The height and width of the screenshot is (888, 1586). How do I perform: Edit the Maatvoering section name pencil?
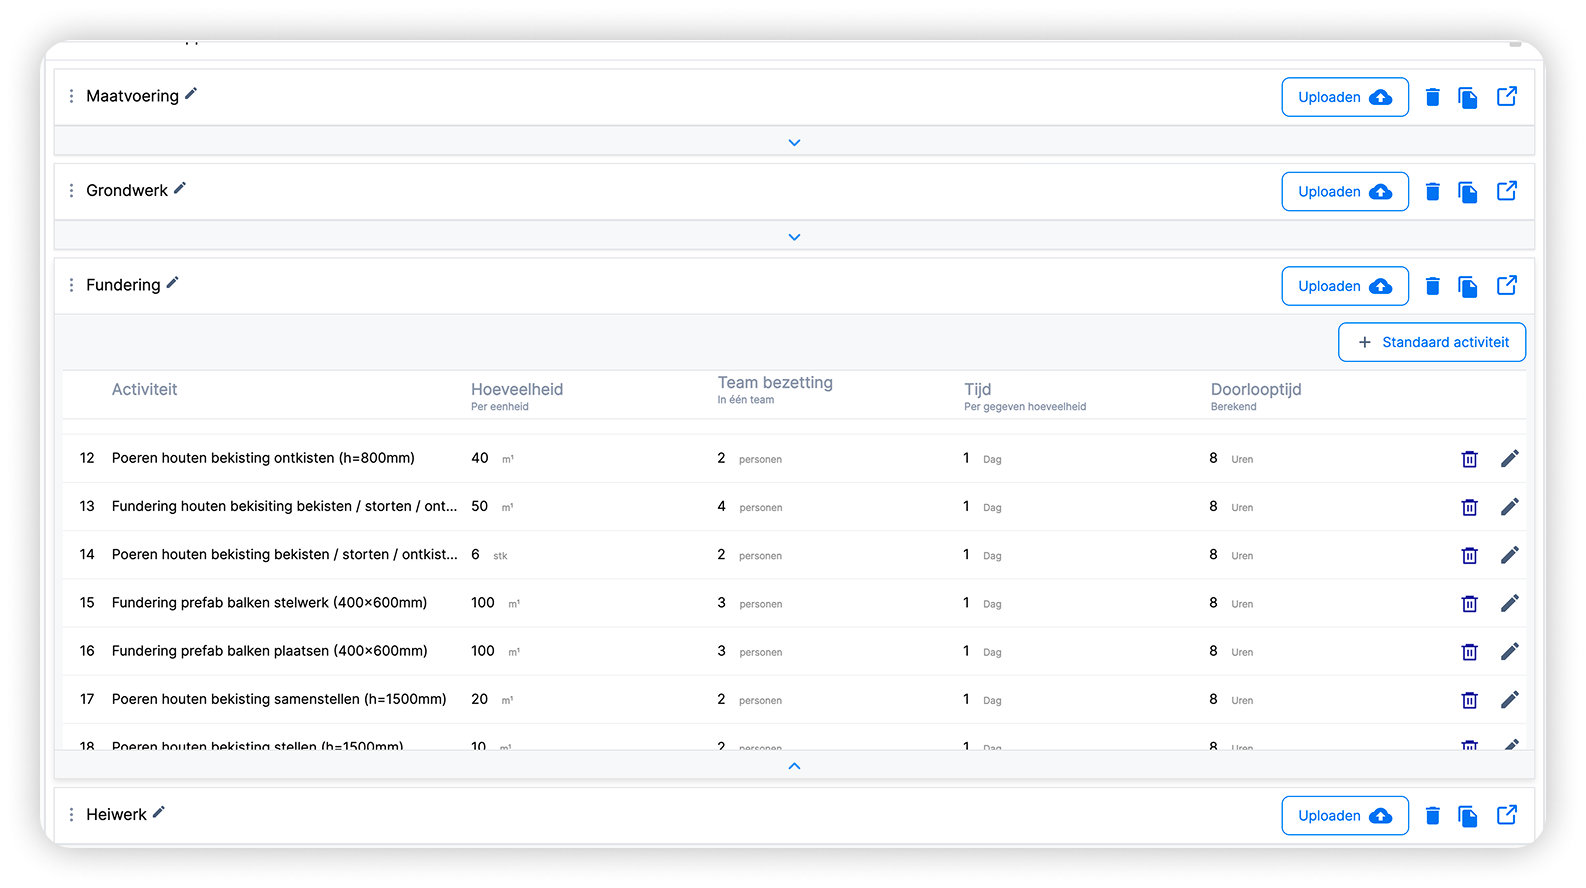point(191,94)
